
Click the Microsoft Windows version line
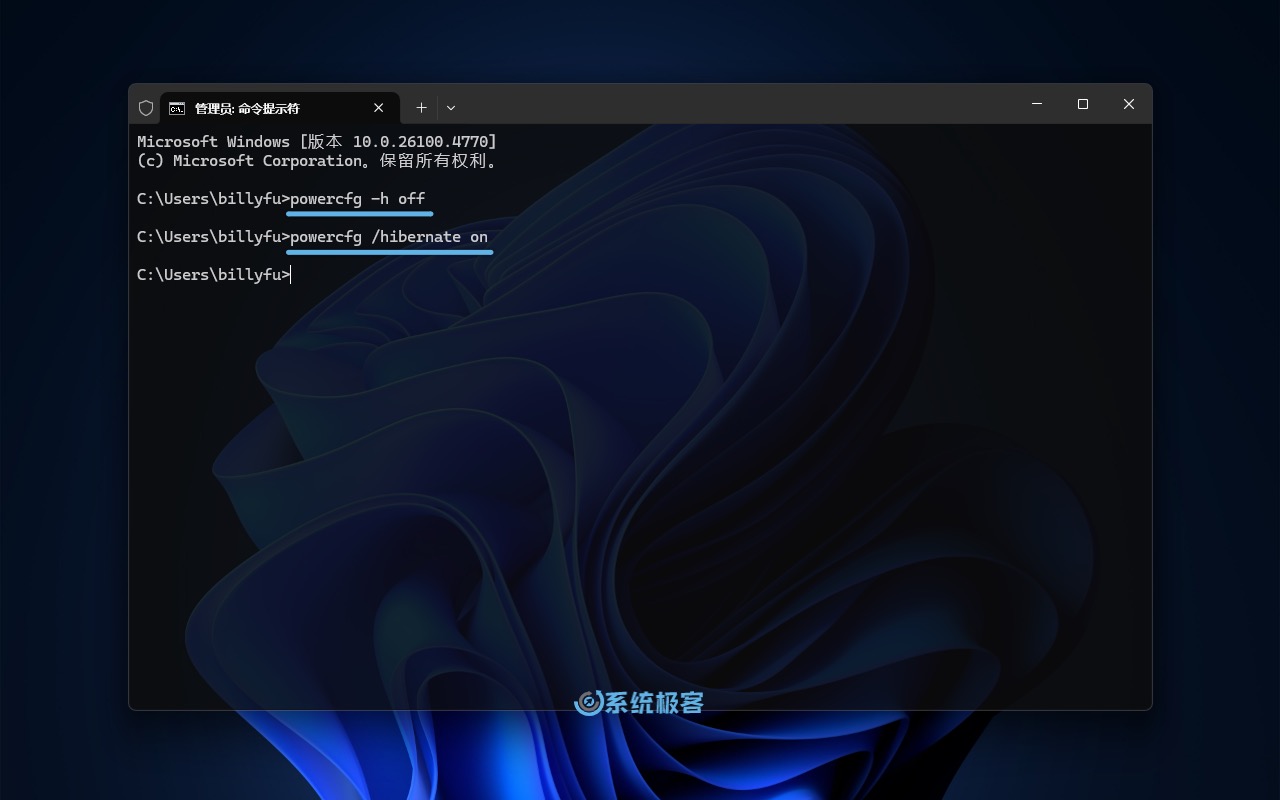(317, 142)
